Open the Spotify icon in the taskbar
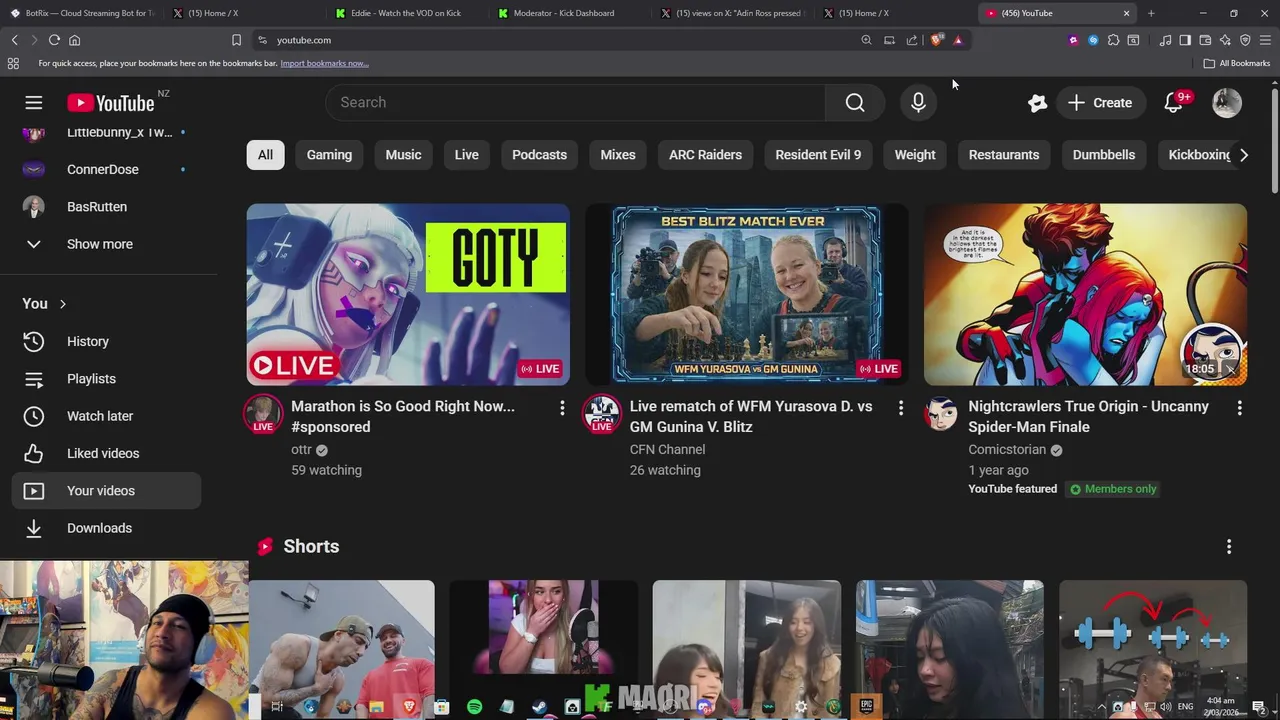This screenshot has height=720, width=1280. pyautogui.click(x=474, y=707)
